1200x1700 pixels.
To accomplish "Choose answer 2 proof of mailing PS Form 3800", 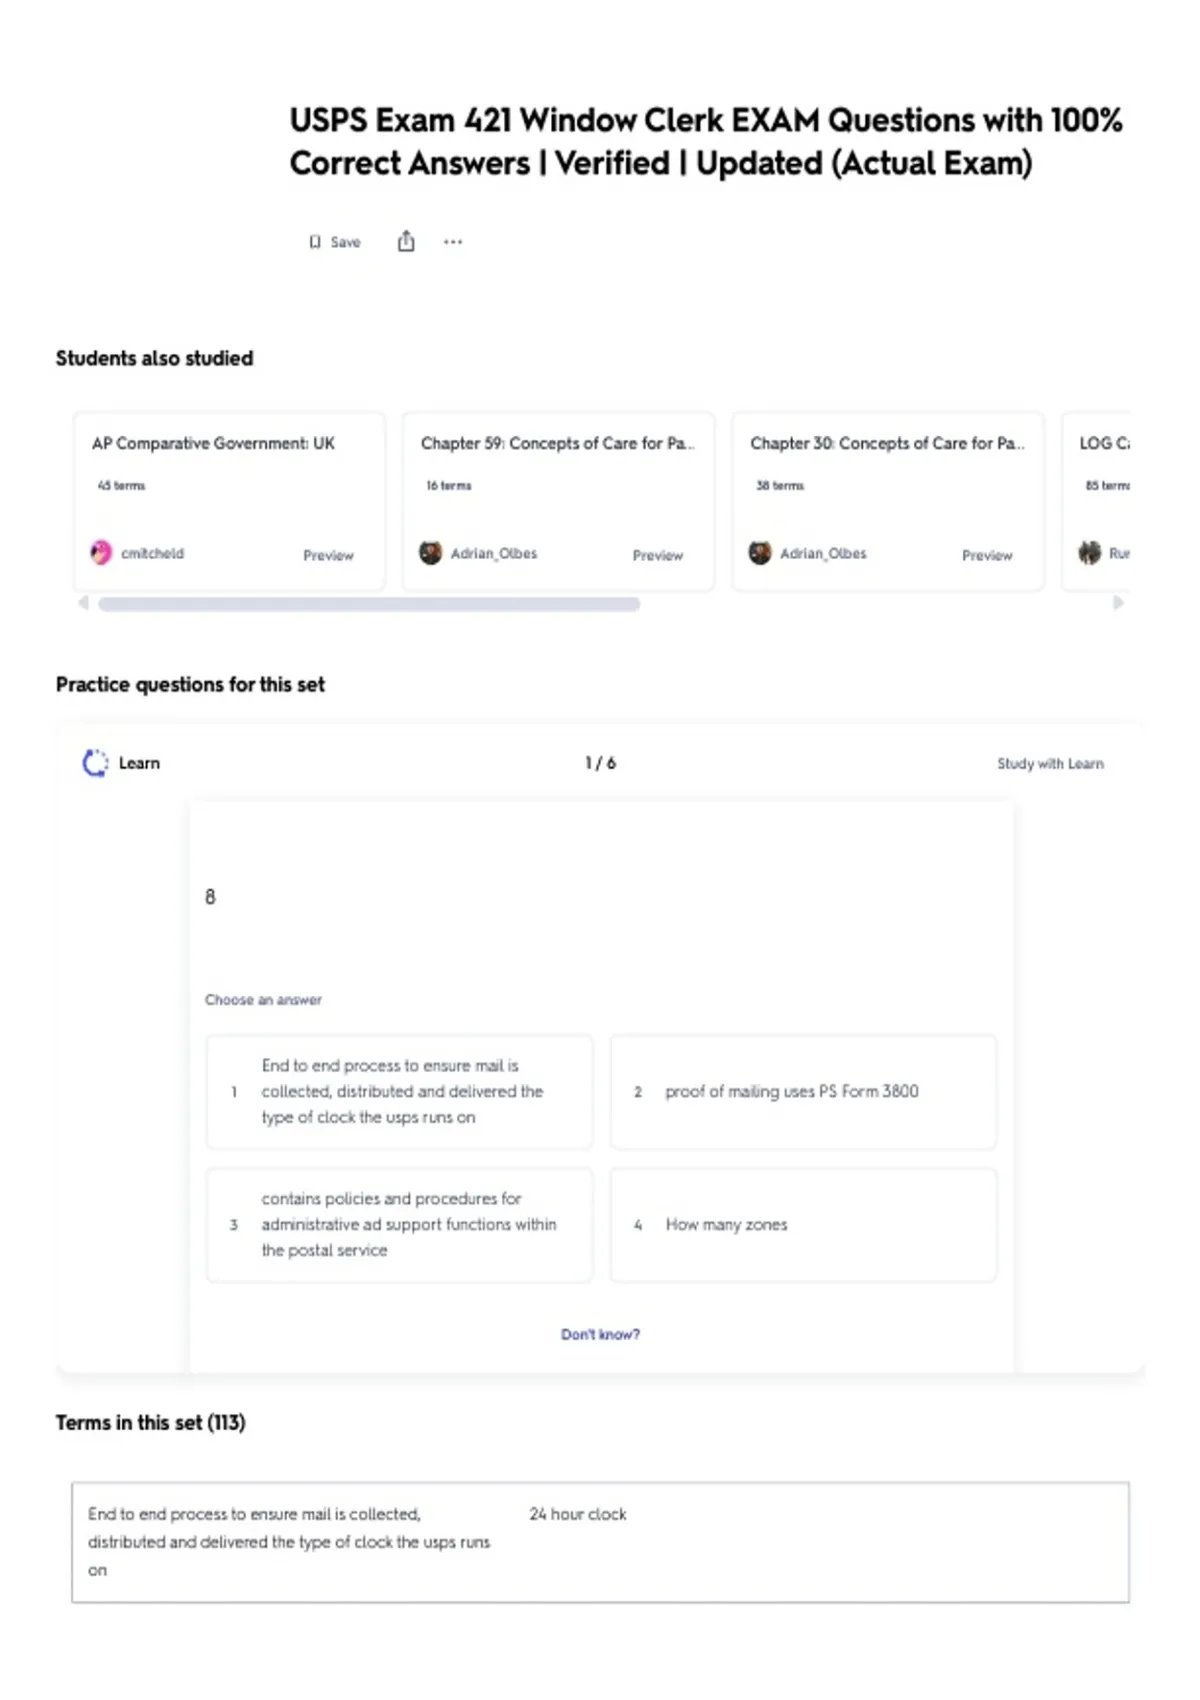I will click(x=803, y=1092).
